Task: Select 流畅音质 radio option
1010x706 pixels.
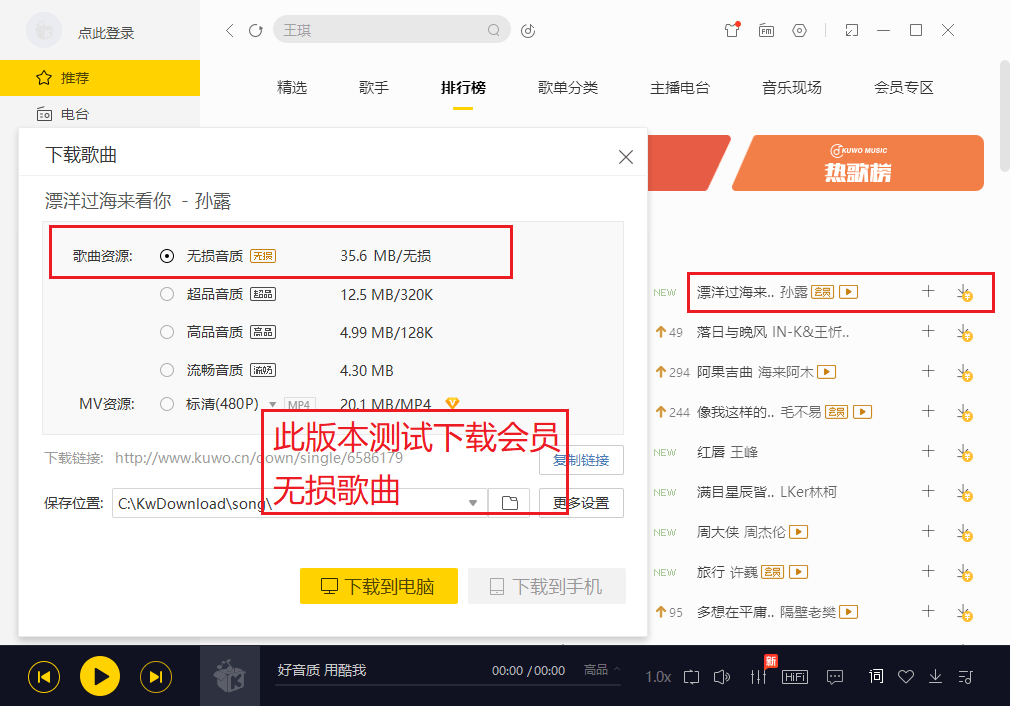Action: coord(167,370)
